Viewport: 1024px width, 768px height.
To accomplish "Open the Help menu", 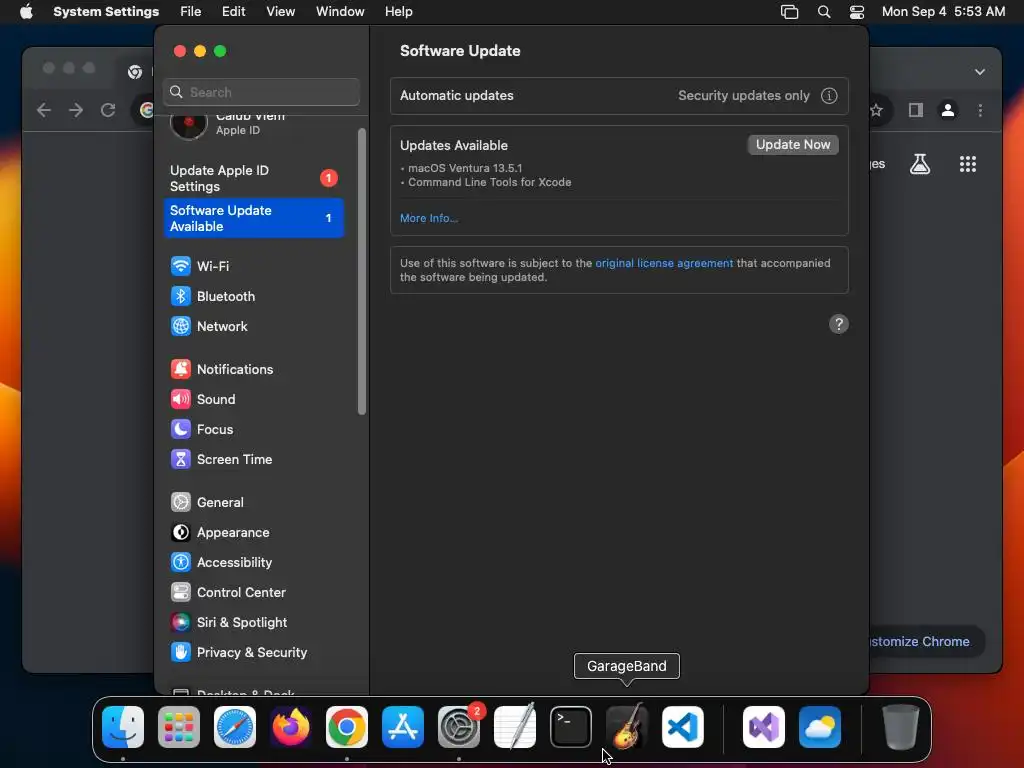I will pyautogui.click(x=398, y=12).
